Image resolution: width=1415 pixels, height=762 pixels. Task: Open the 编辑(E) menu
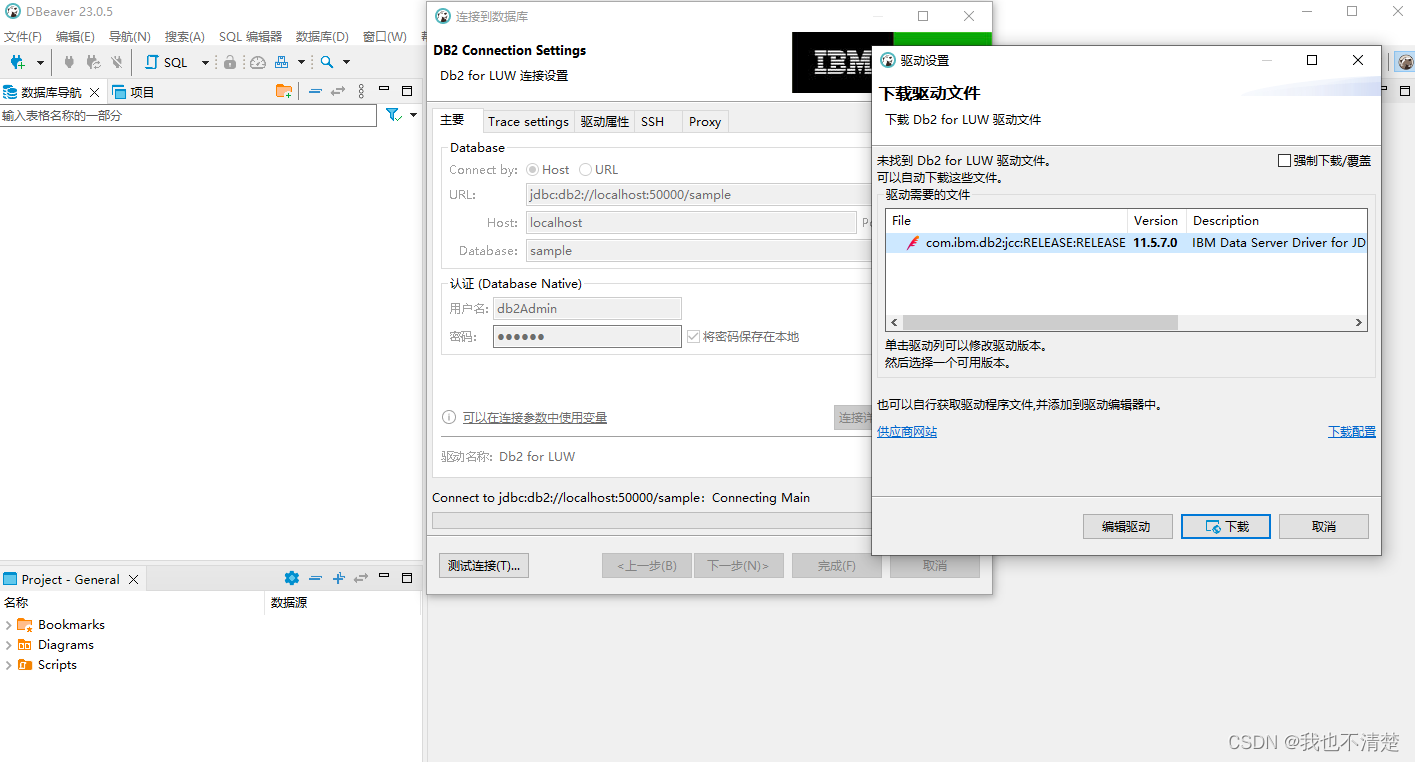[75, 36]
